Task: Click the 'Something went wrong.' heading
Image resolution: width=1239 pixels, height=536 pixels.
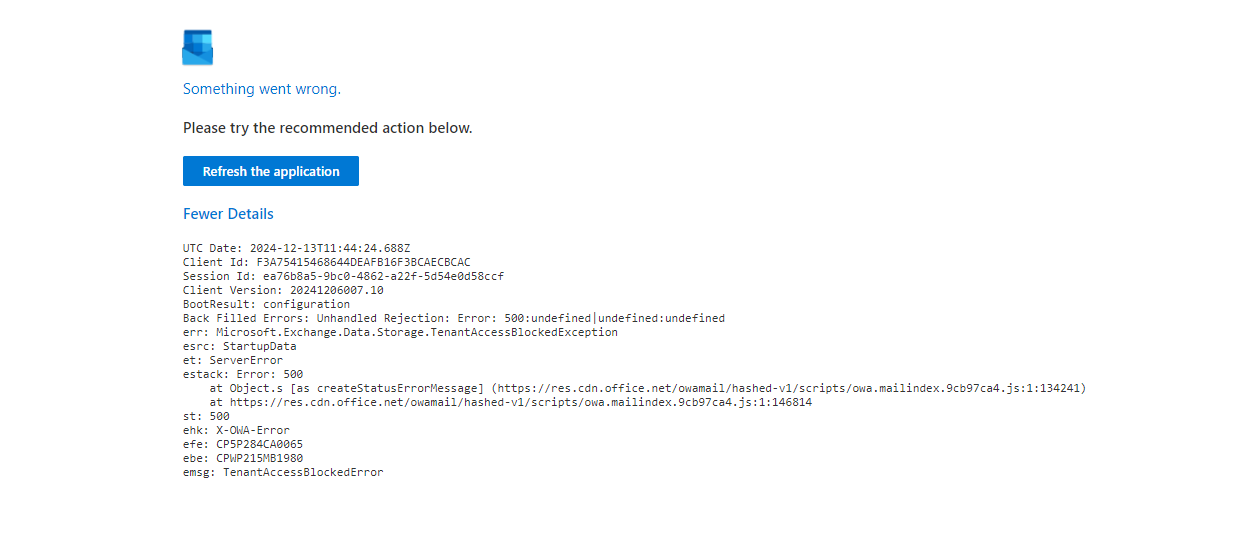Action: click(x=261, y=89)
